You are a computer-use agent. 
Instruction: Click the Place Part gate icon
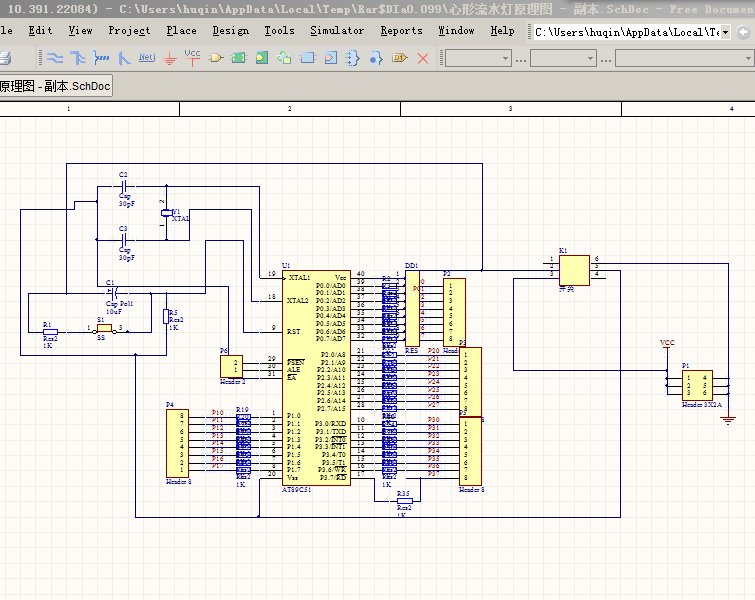pos(216,58)
